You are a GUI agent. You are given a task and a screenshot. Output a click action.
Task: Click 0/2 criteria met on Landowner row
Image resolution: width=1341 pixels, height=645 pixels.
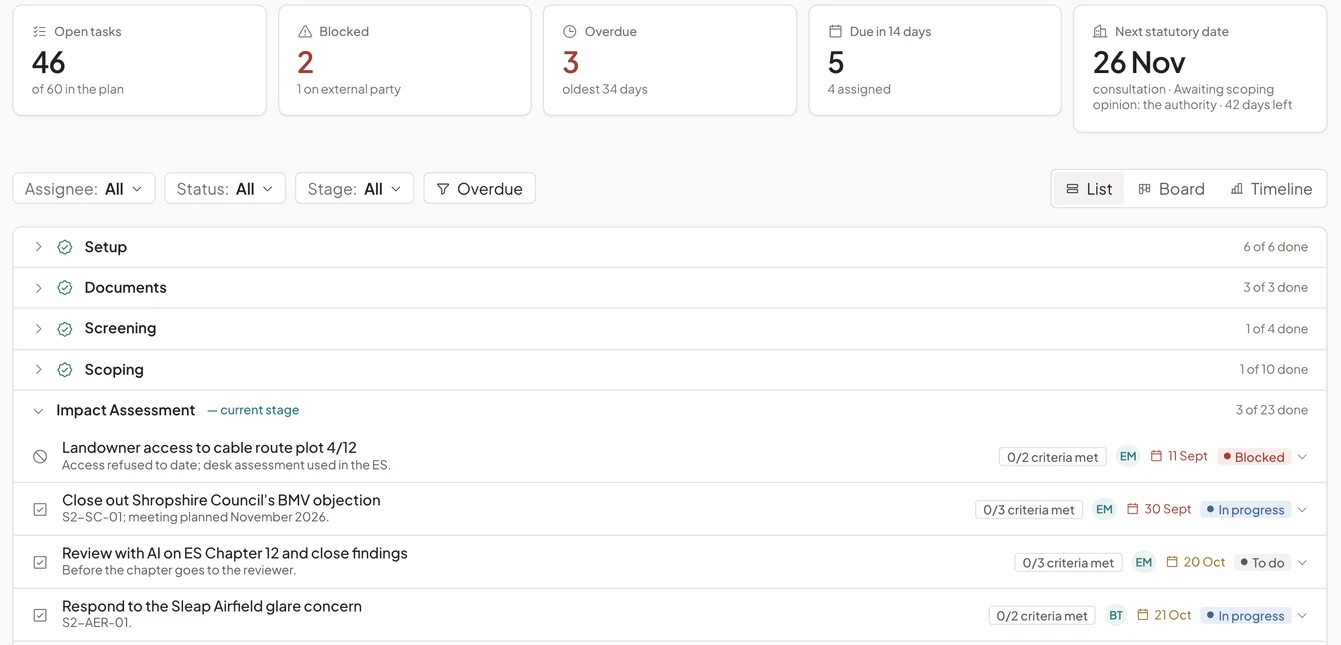(1053, 457)
